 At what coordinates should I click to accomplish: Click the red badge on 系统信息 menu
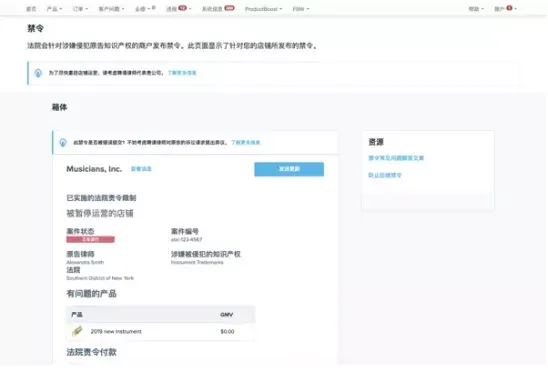[x=229, y=8]
